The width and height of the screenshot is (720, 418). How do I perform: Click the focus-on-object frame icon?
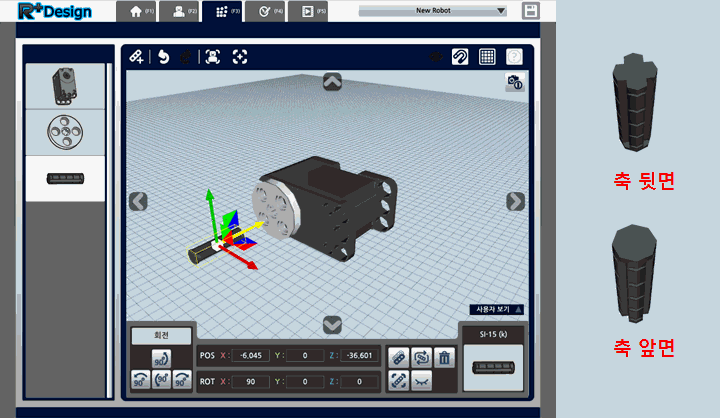pos(212,57)
